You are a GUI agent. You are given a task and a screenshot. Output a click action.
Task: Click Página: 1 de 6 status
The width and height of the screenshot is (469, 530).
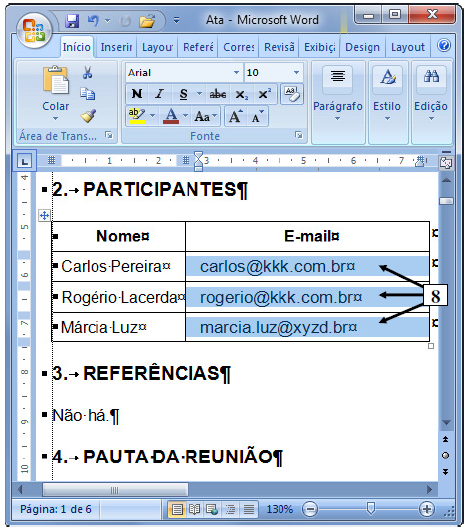56,509
